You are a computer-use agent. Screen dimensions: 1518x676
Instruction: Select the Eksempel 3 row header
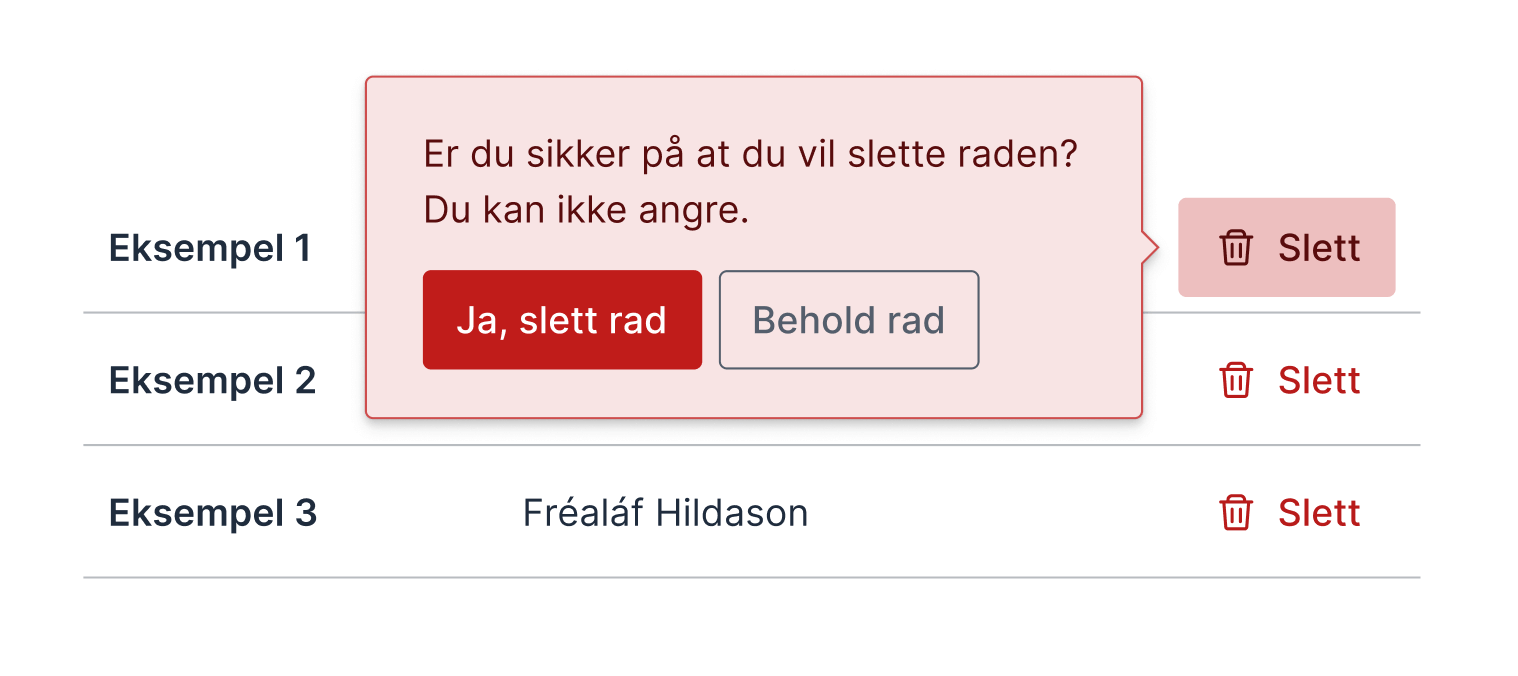(212, 513)
